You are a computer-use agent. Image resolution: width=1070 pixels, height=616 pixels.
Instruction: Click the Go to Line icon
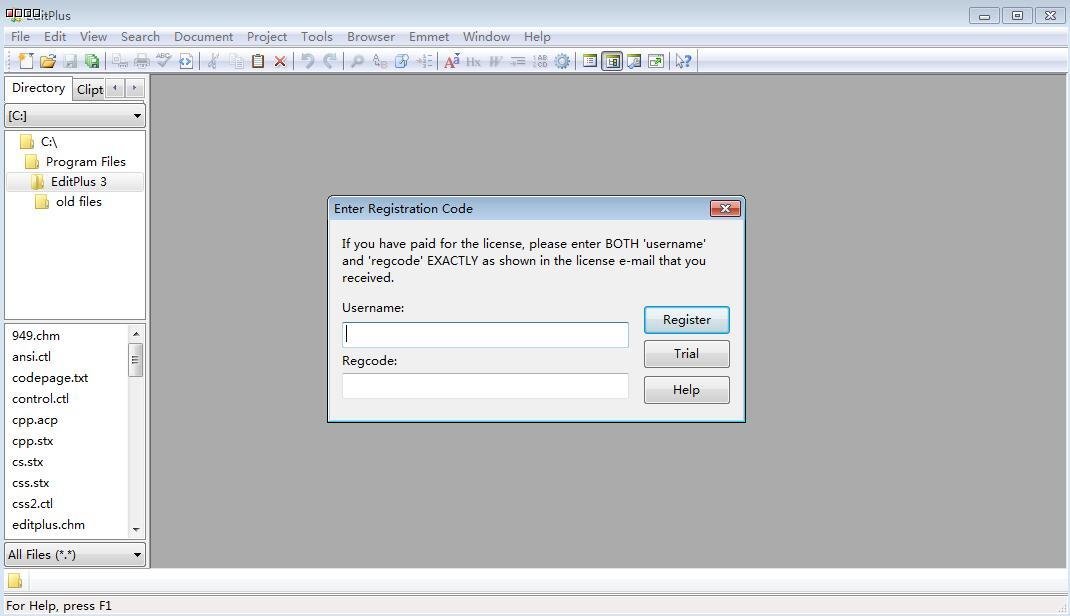pyautogui.click(x=424, y=61)
